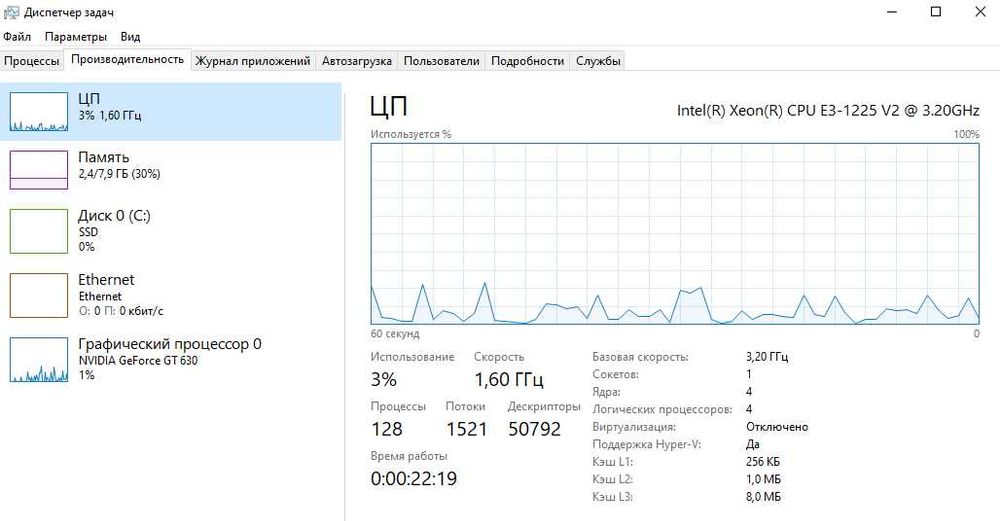Open the Службы tab
Image resolution: width=1000 pixels, height=521 pixels.
[x=598, y=61]
